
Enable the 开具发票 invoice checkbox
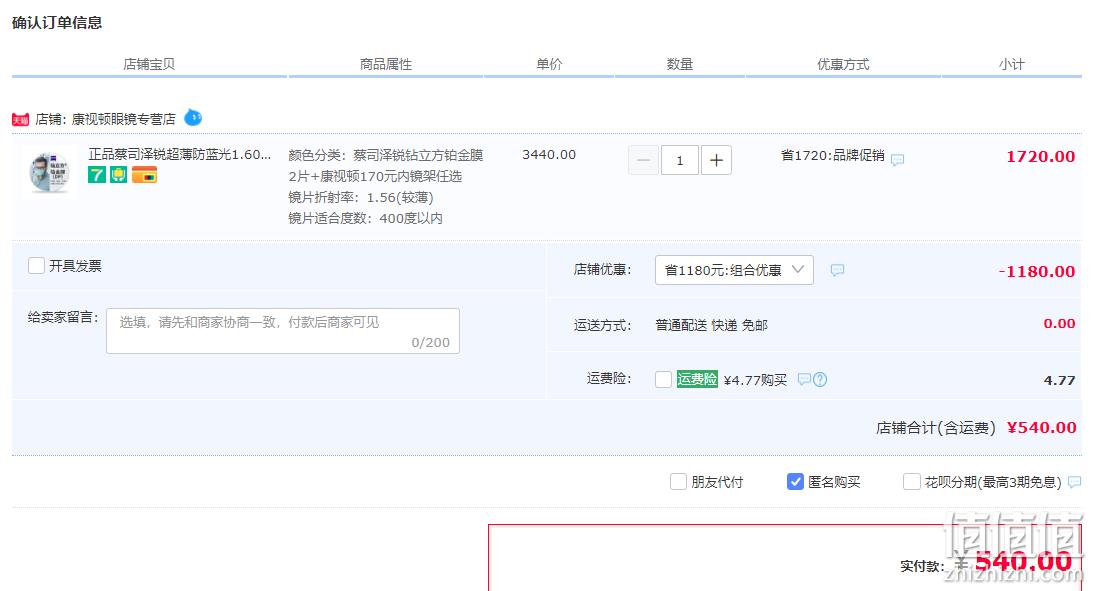tap(36, 266)
